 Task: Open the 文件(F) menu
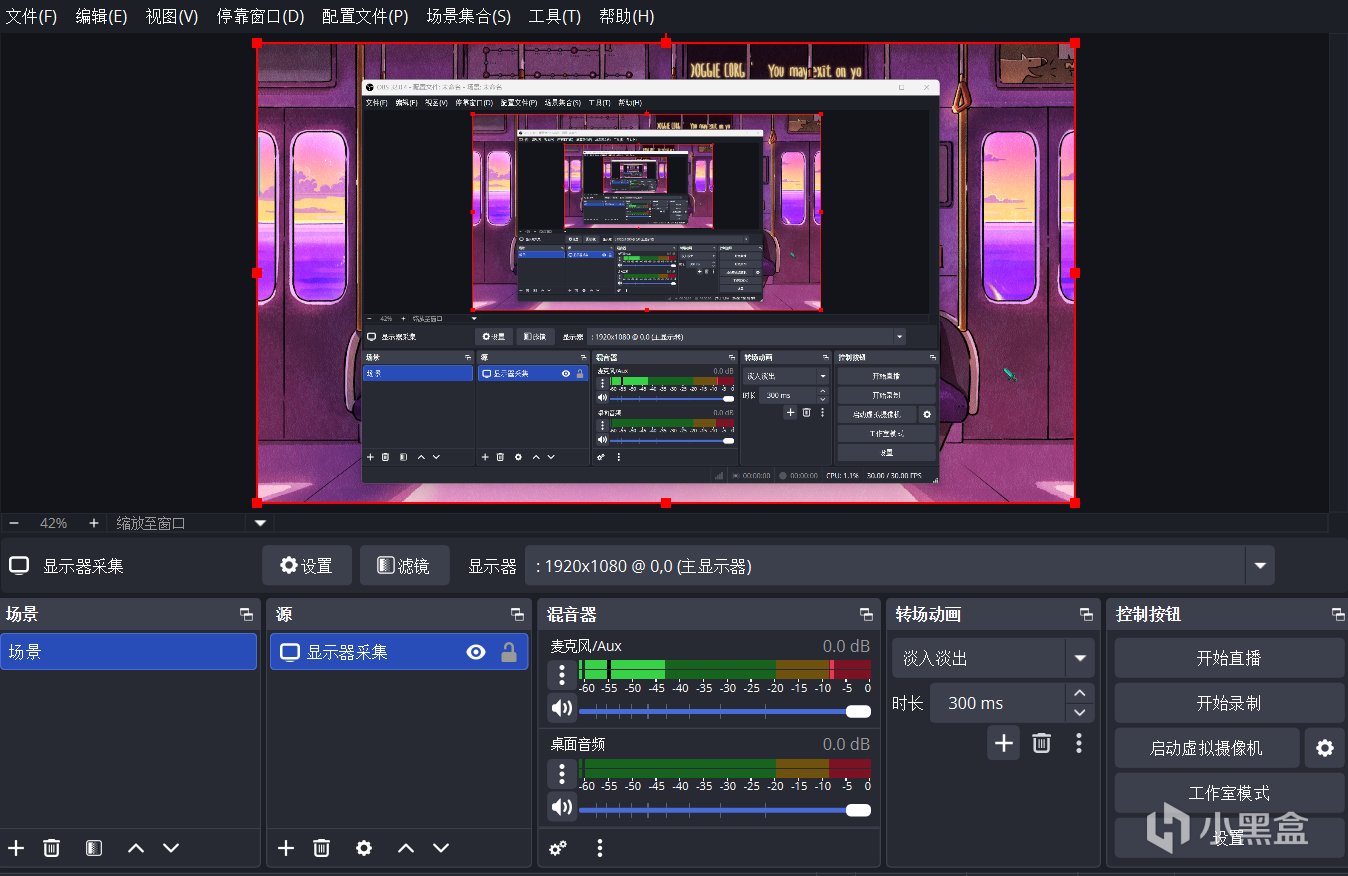pos(32,16)
